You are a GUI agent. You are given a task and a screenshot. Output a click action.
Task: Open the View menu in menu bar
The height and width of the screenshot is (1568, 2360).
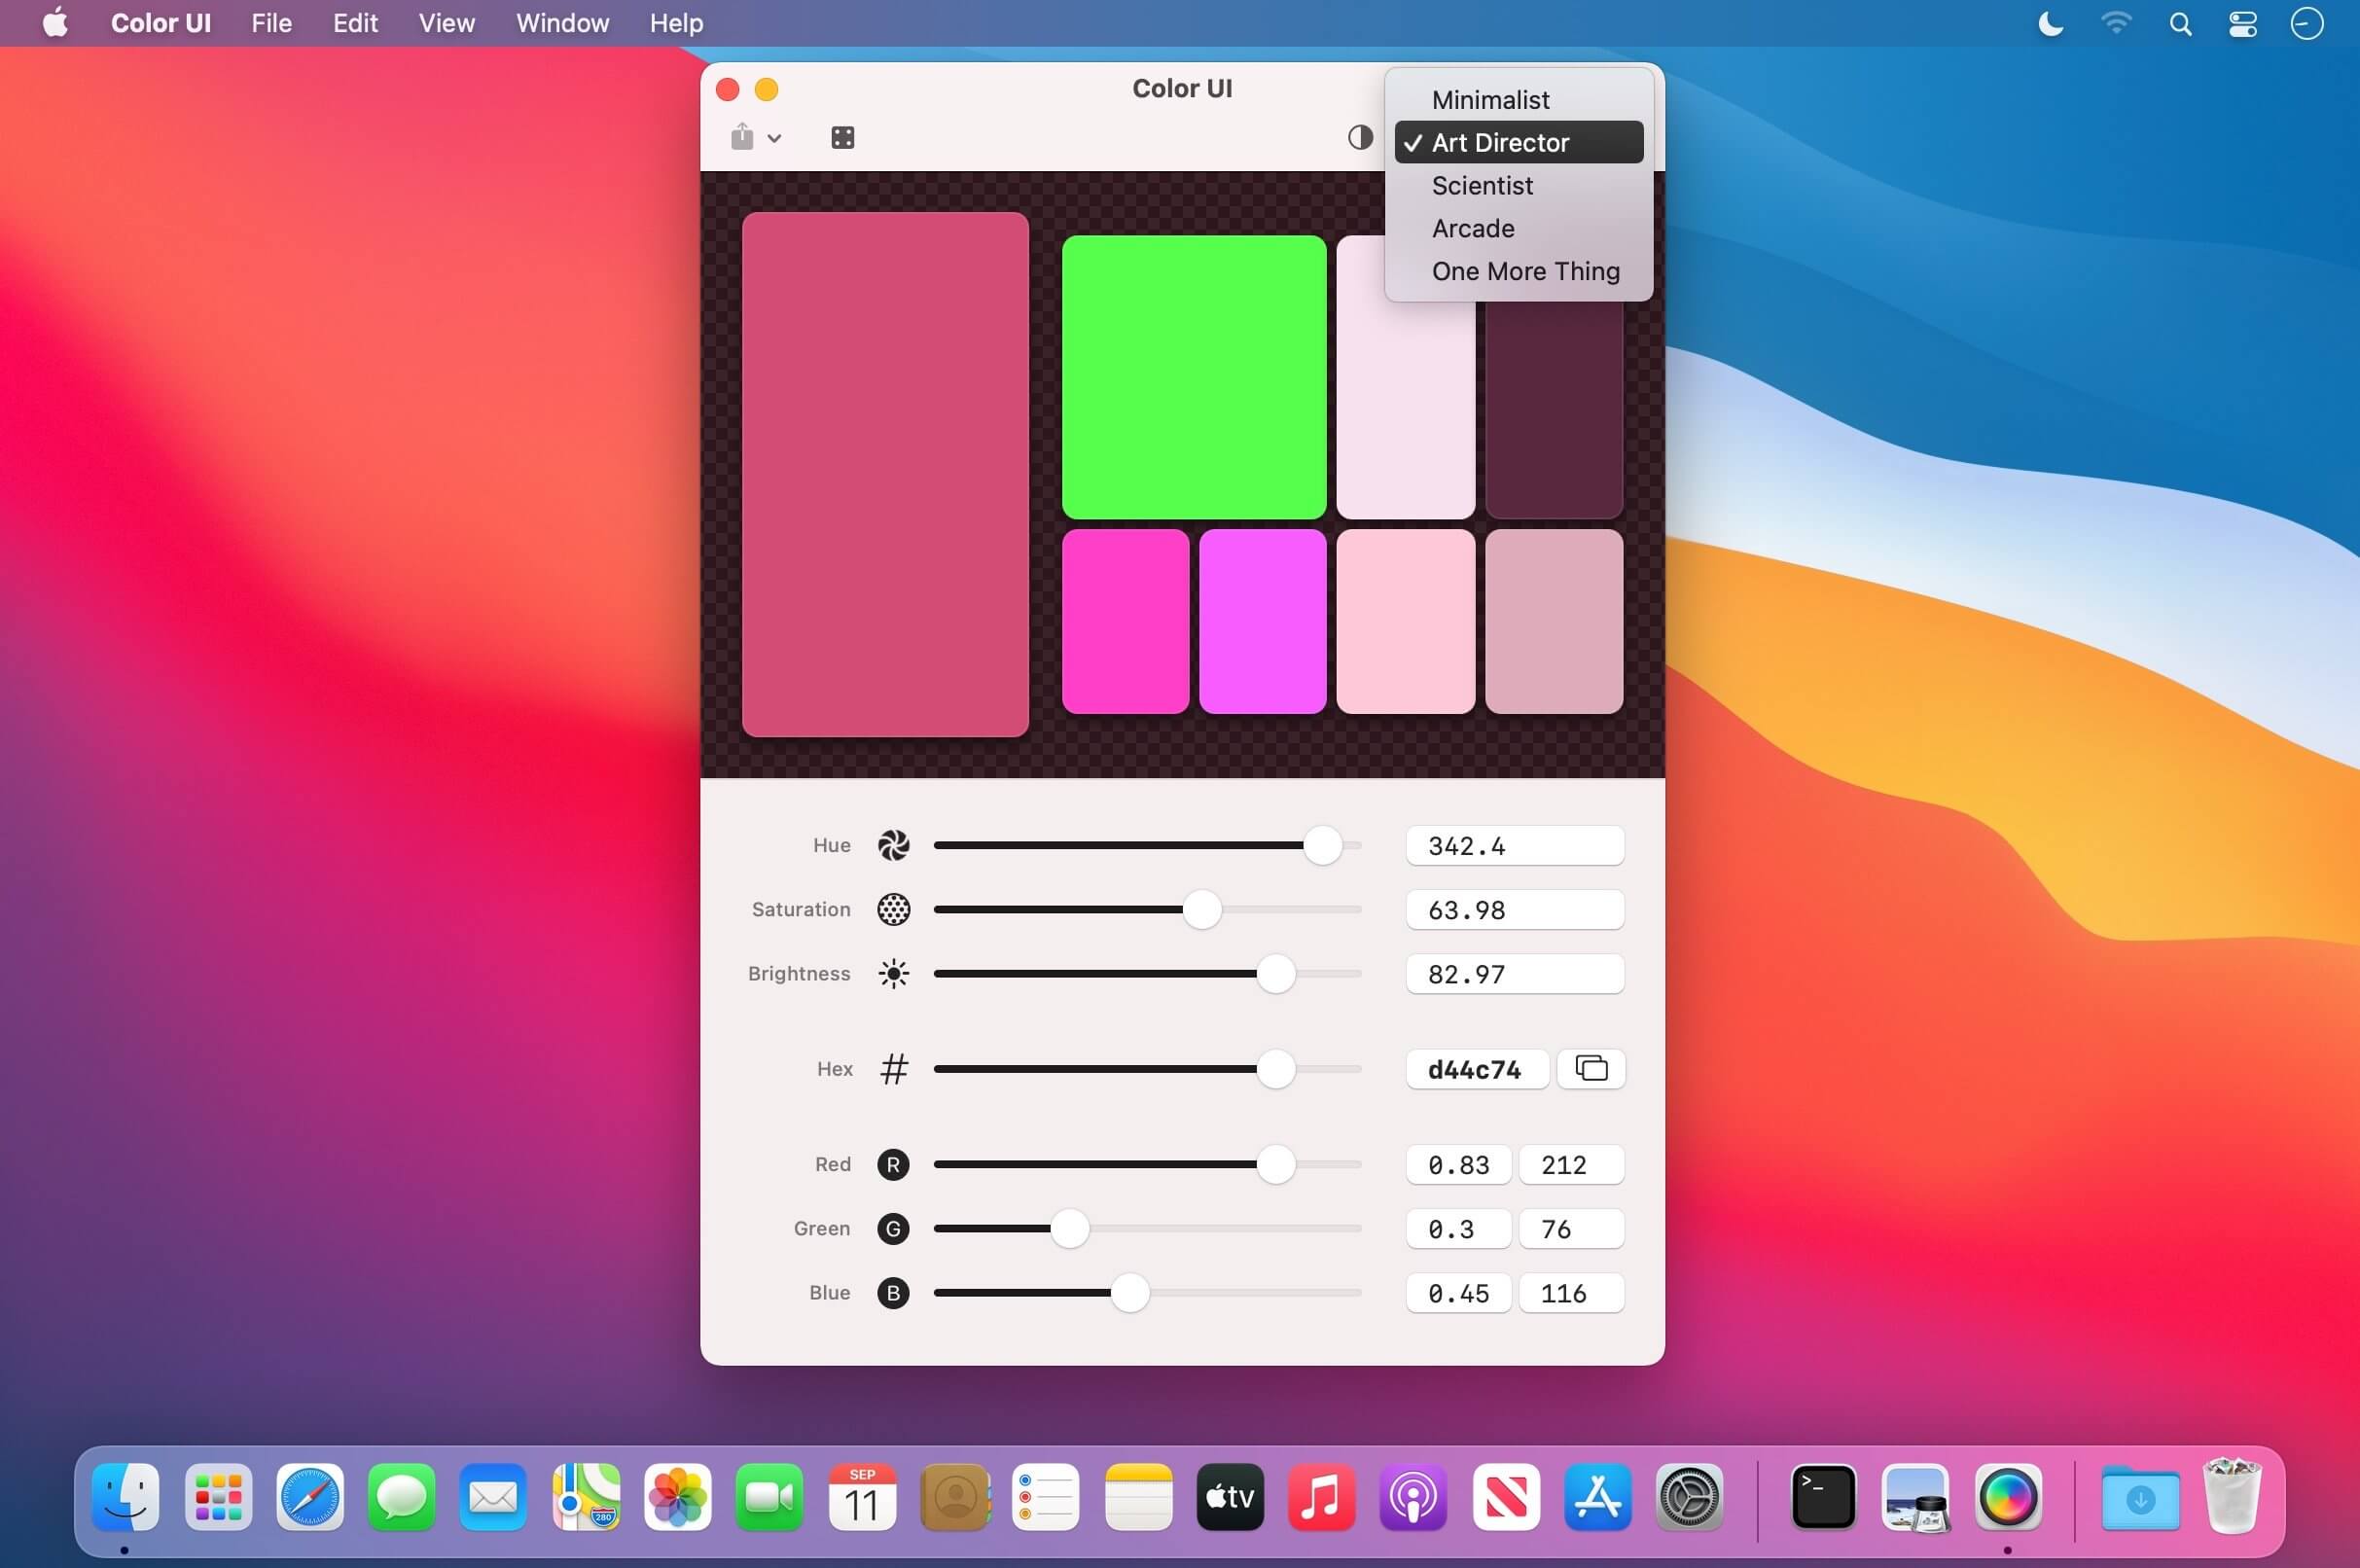pyautogui.click(x=446, y=23)
